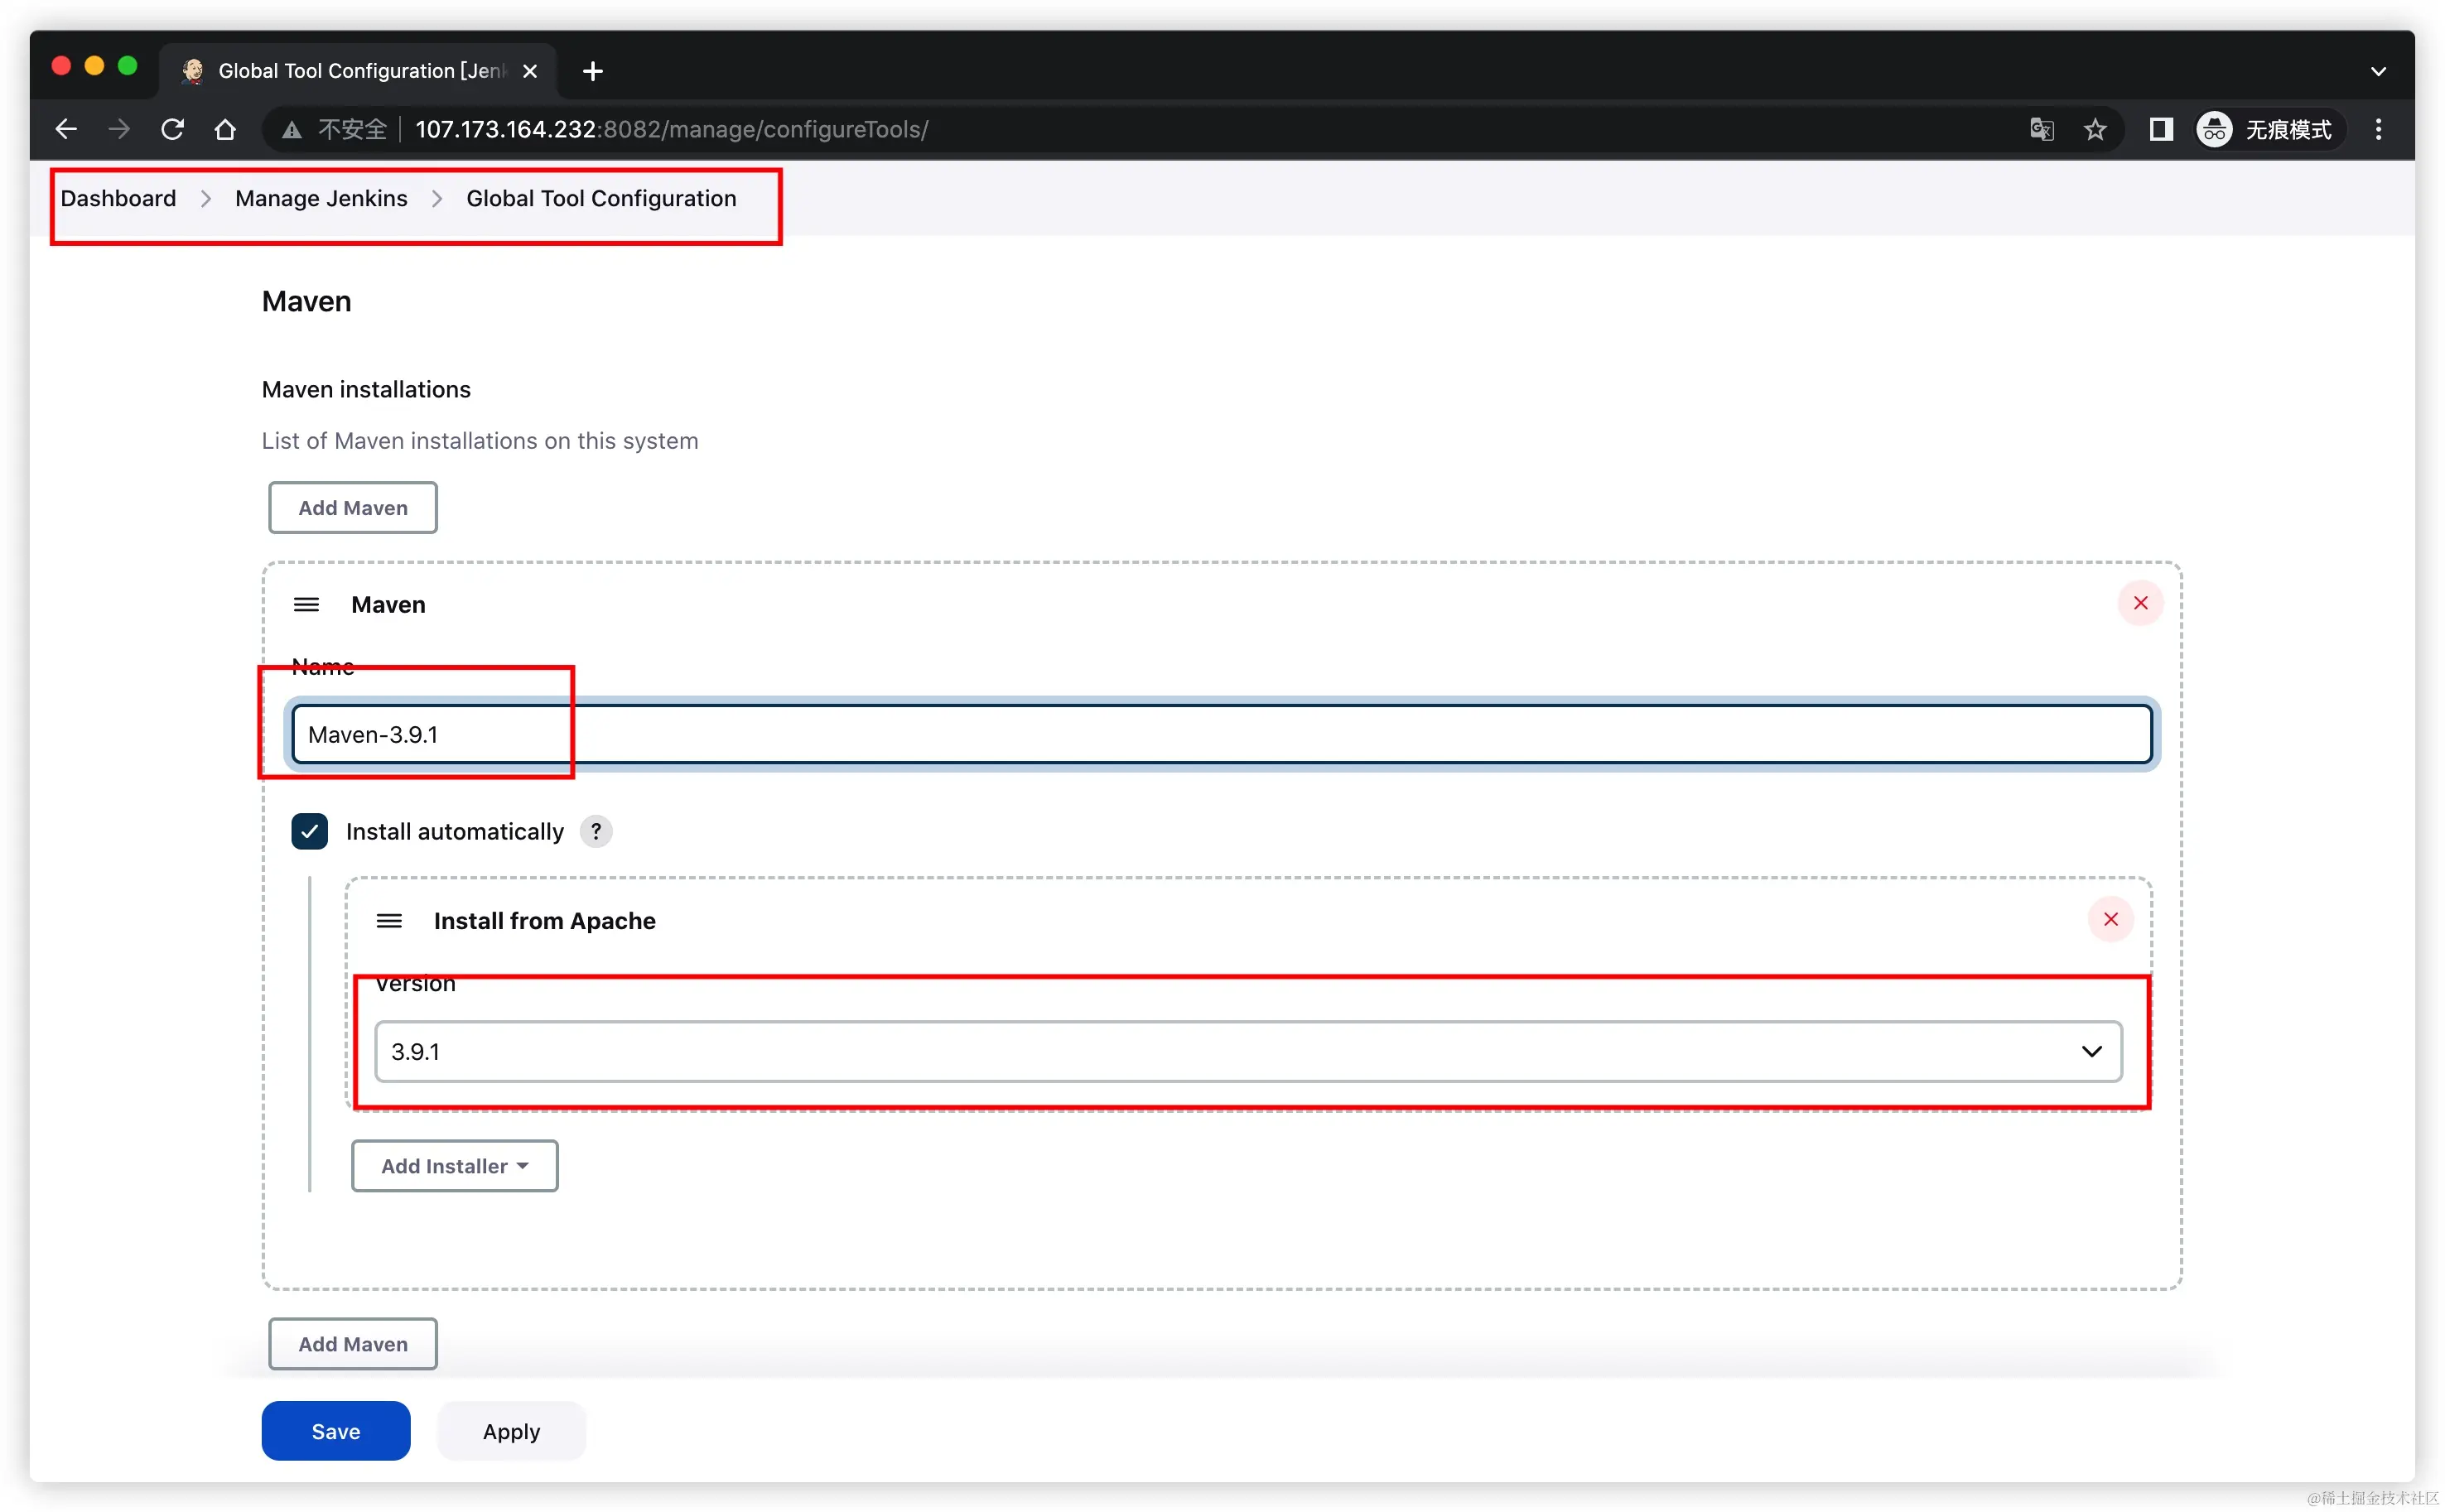The image size is (2445, 1512).
Task: Grab the Install from Apache drag handle
Action: [389, 920]
